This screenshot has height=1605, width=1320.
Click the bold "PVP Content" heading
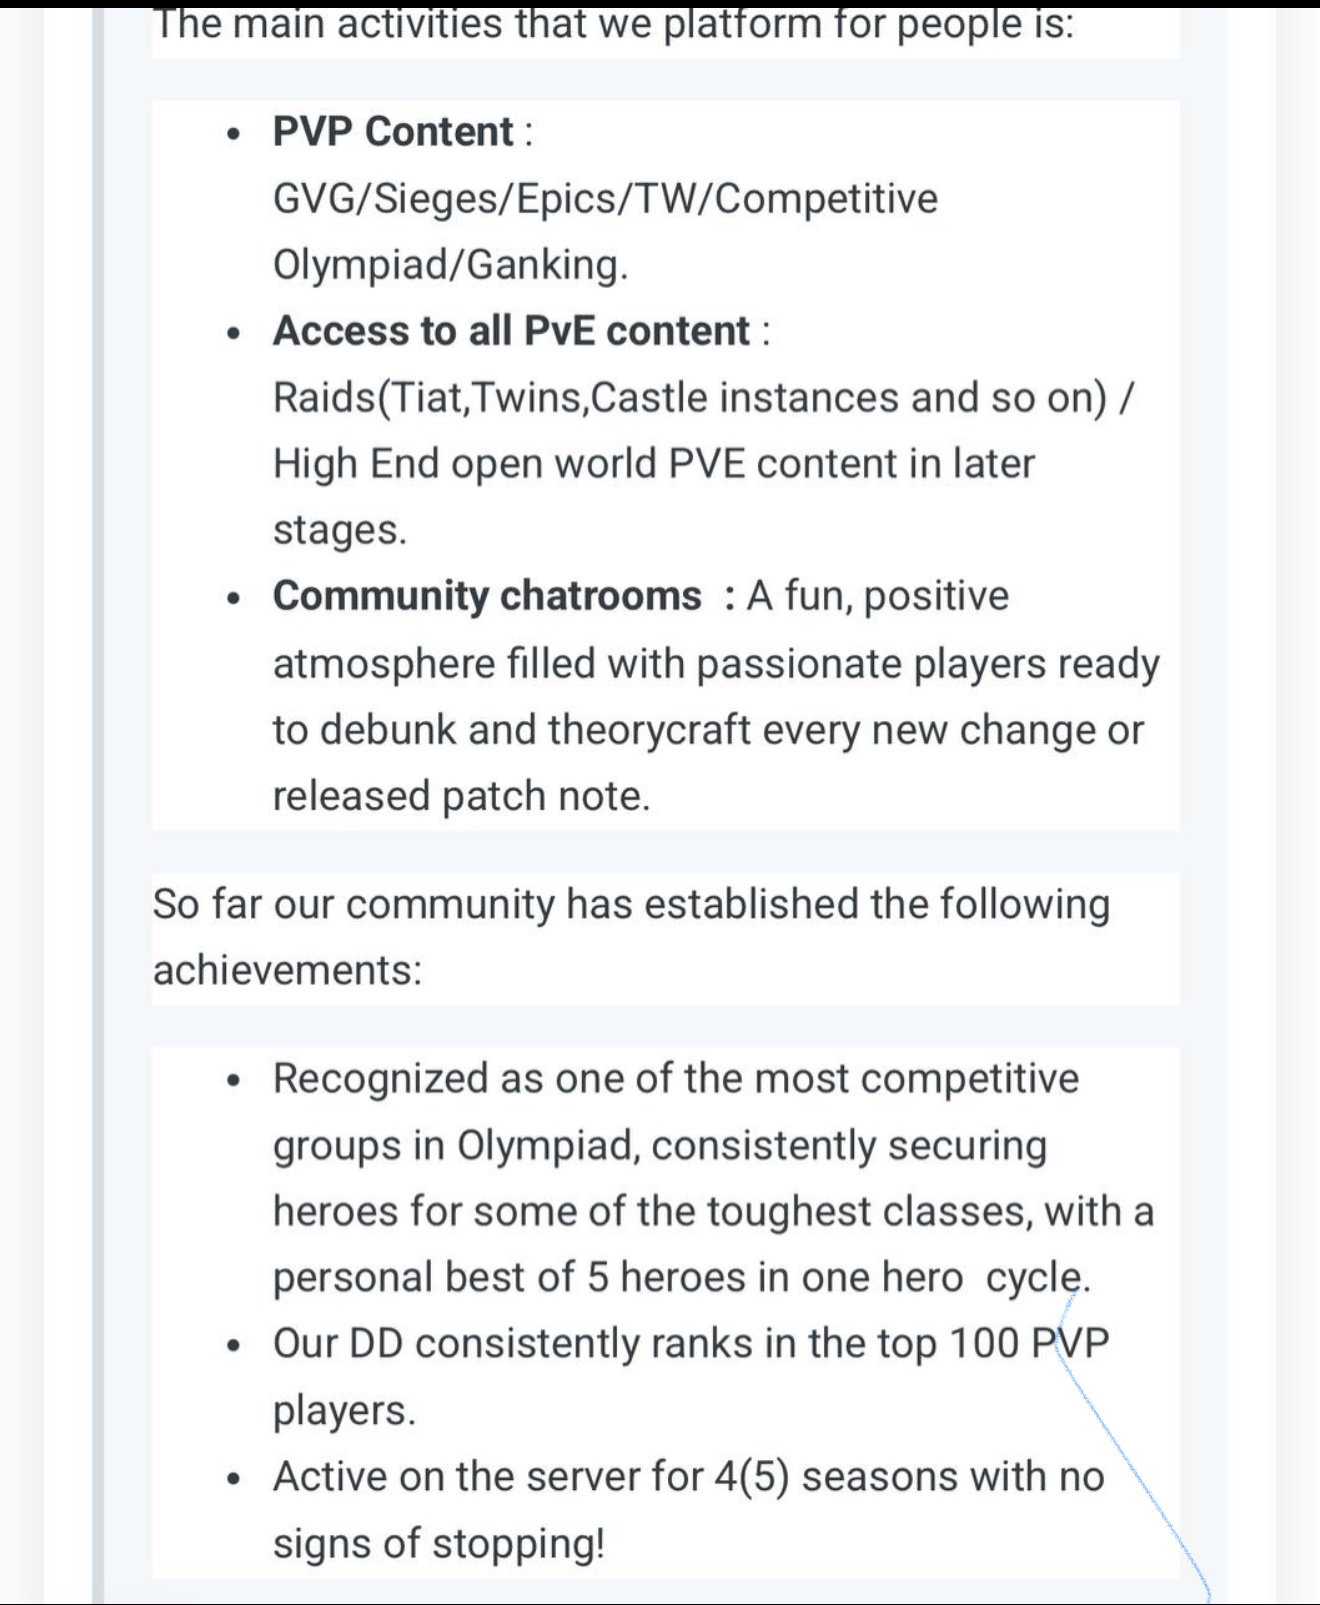coord(393,132)
